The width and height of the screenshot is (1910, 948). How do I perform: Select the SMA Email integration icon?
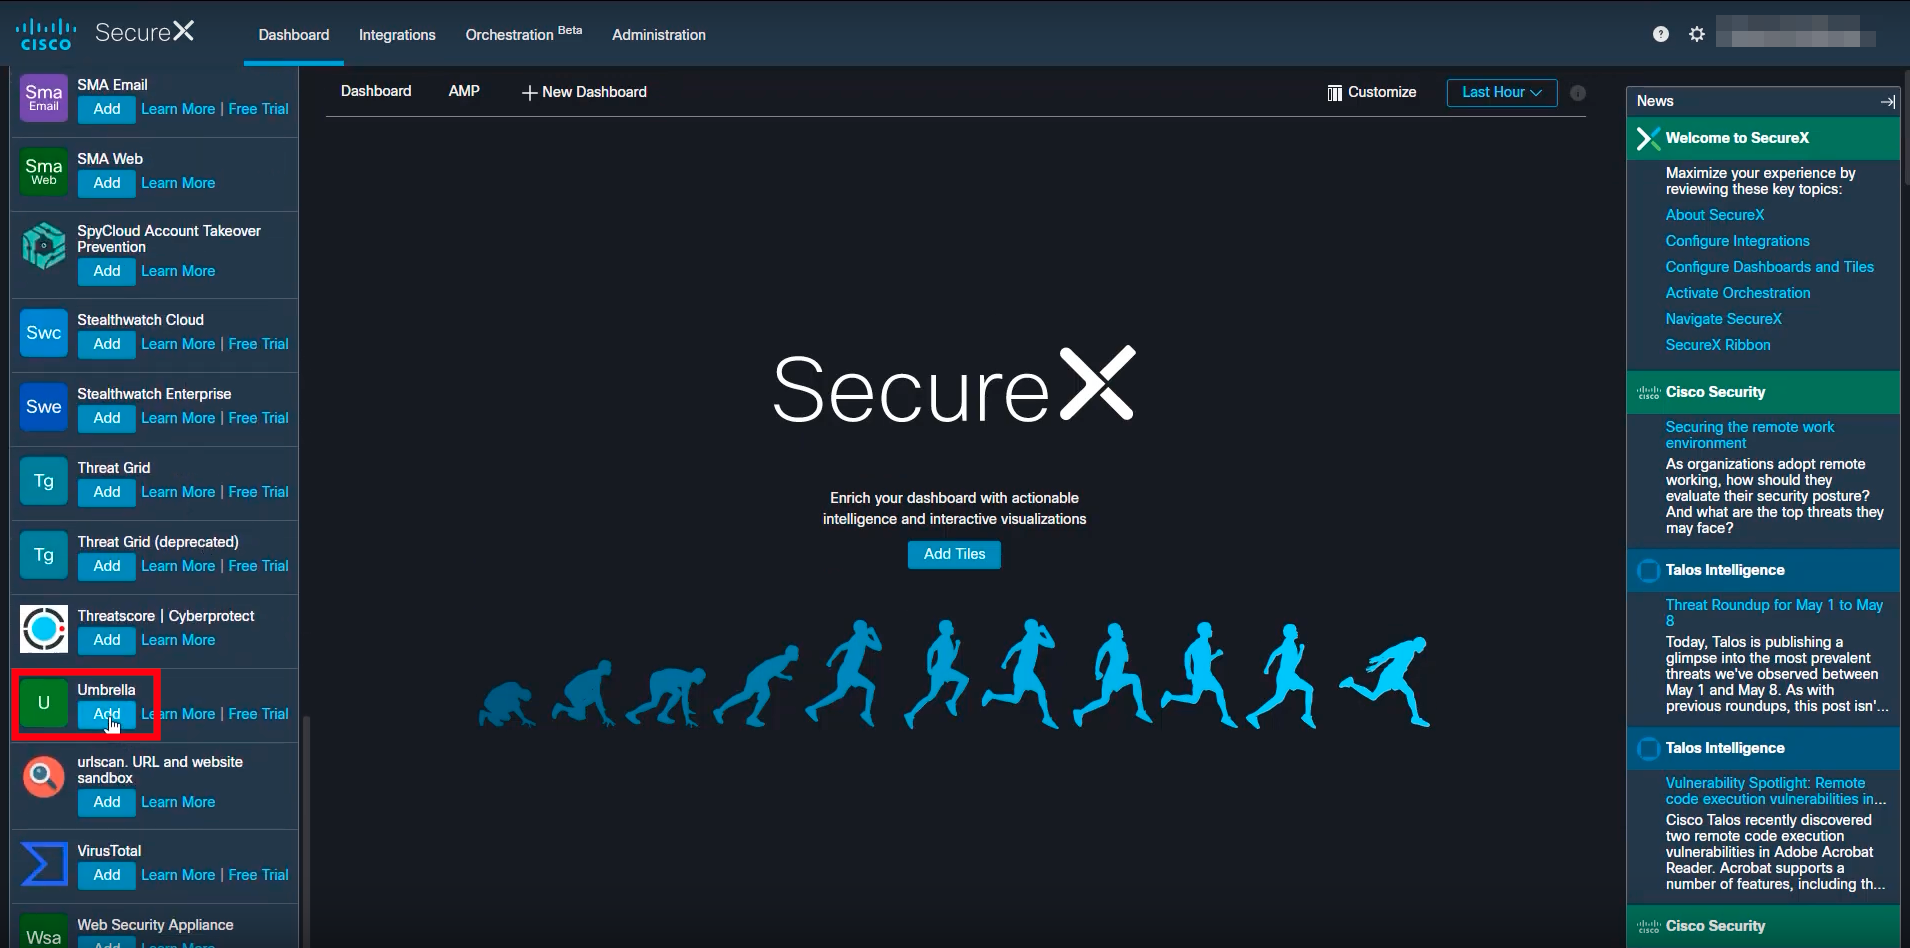(43, 97)
